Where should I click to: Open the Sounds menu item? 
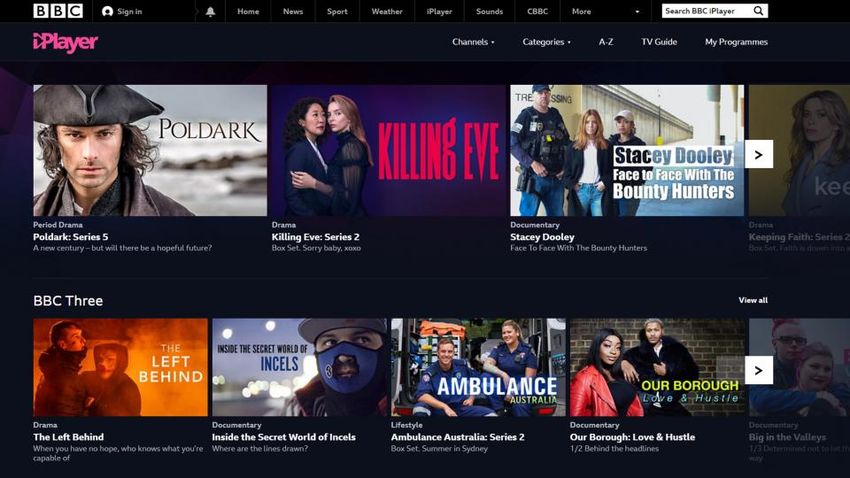click(490, 11)
